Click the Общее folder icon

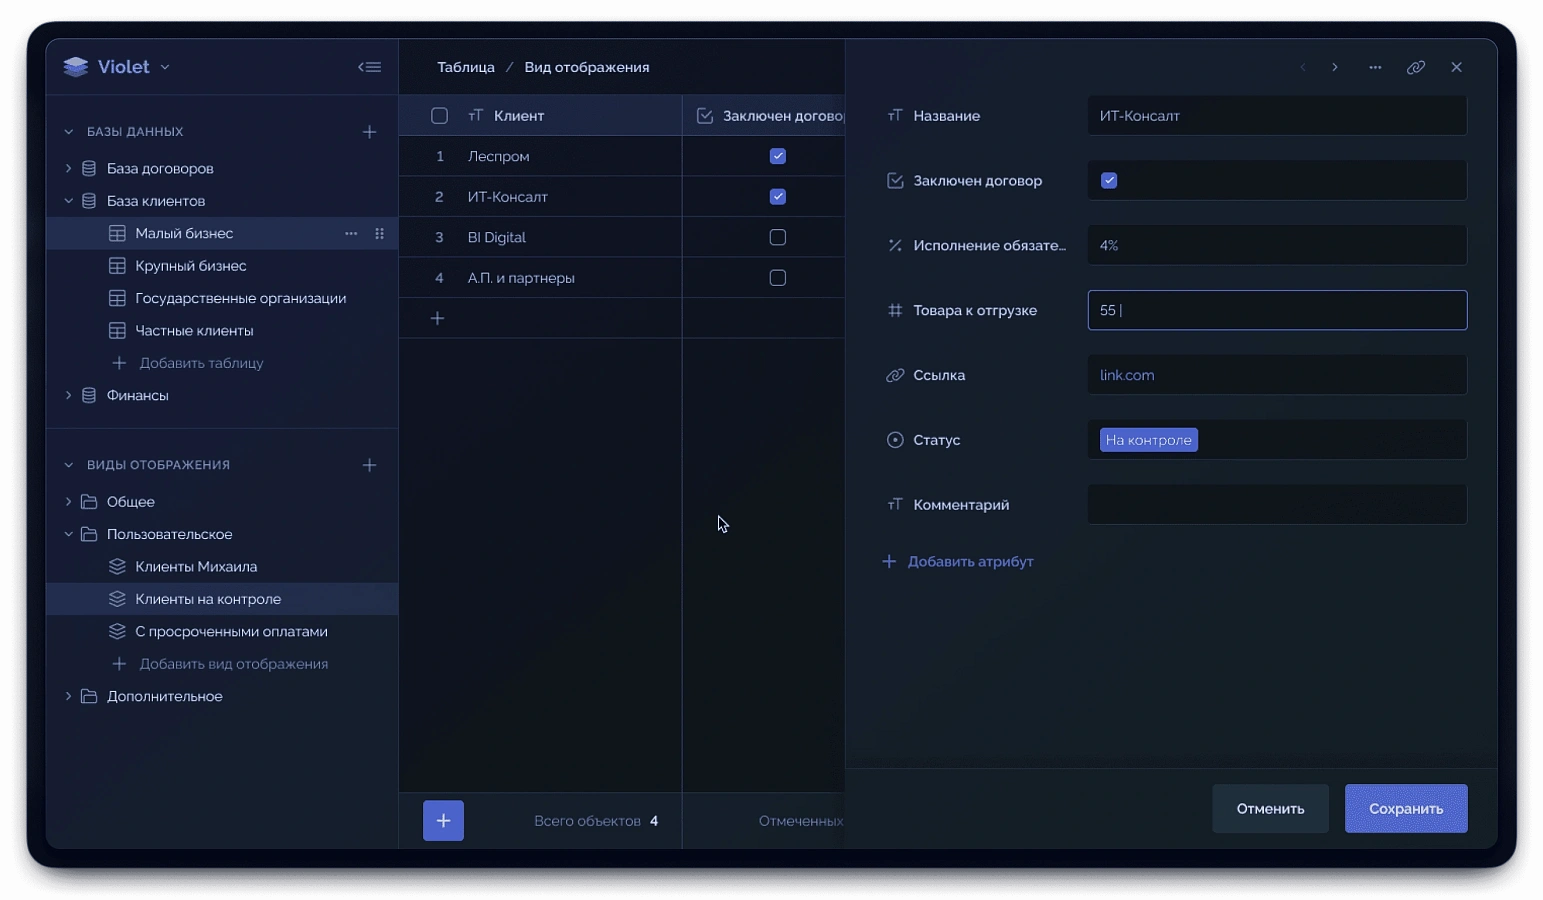tap(89, 501)
